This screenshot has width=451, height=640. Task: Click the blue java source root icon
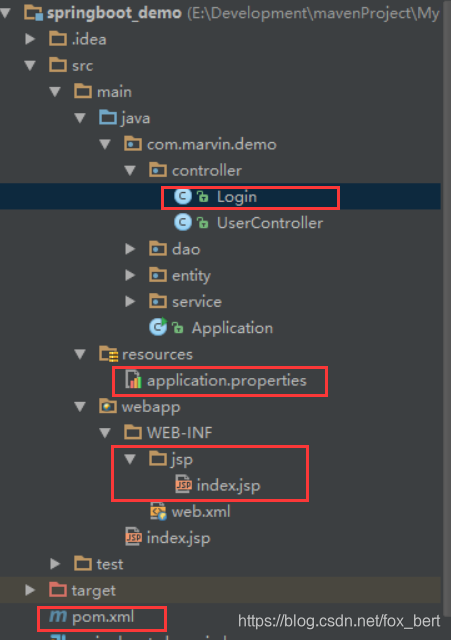point(108,118)
